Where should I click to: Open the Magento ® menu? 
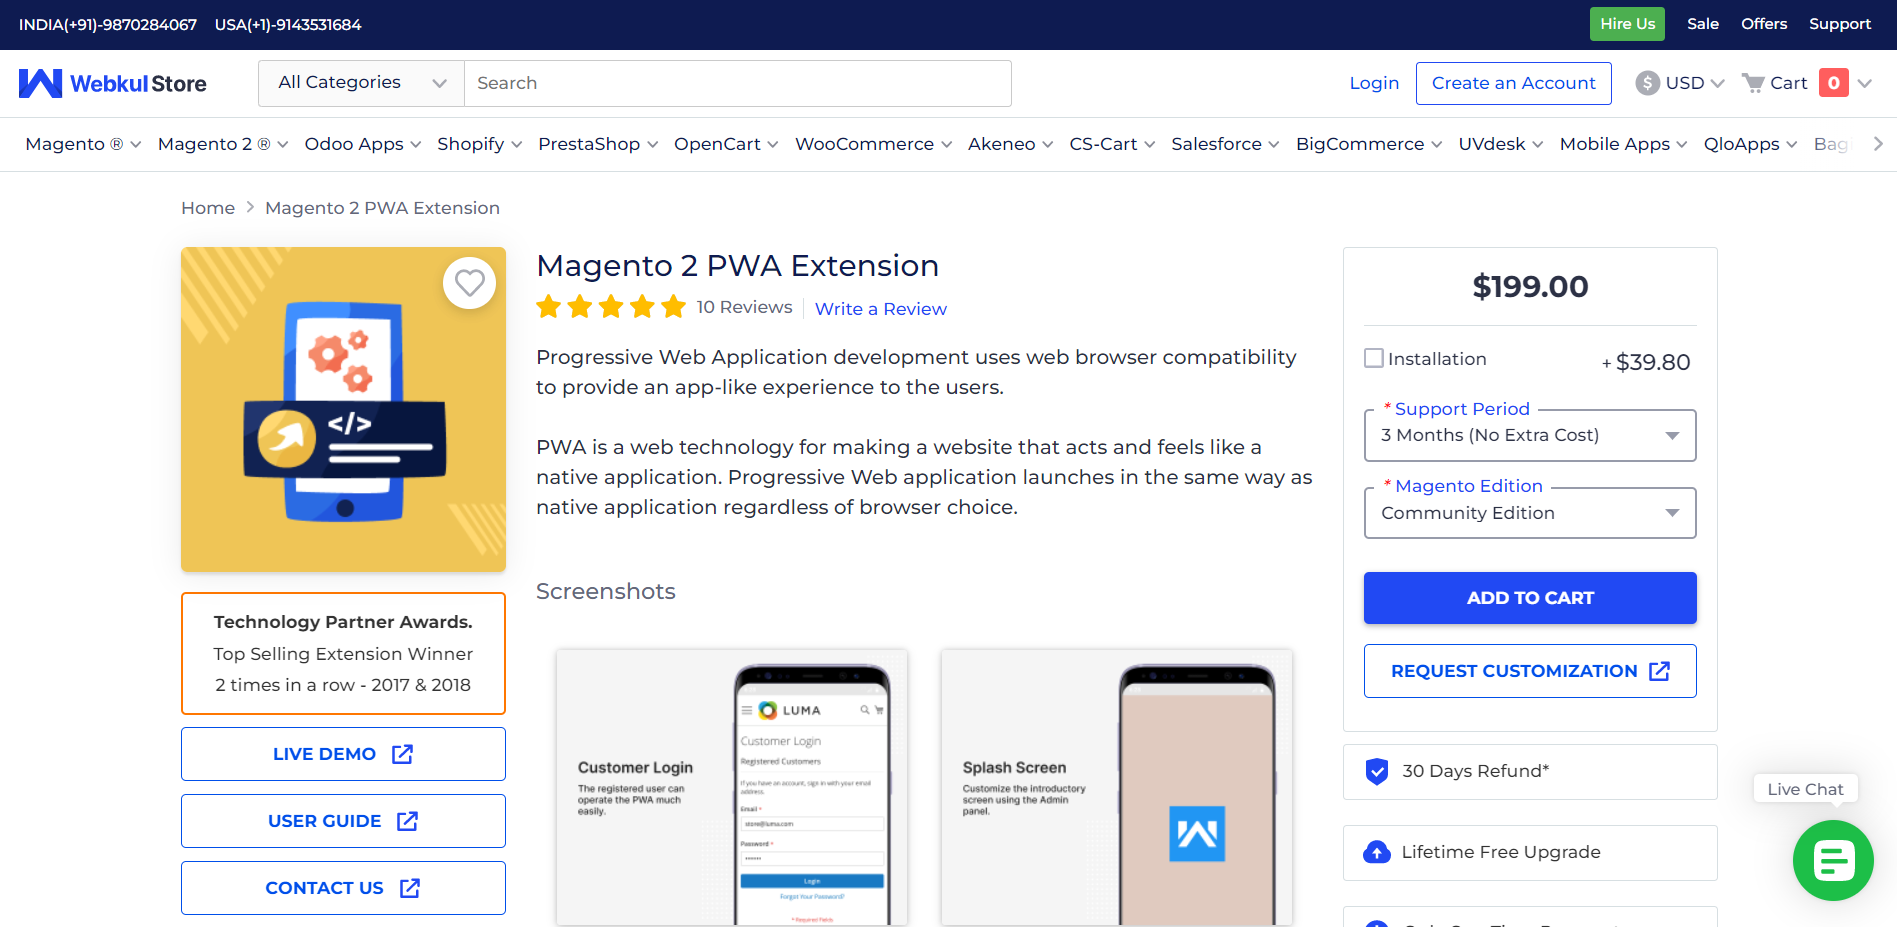(83, 144)
